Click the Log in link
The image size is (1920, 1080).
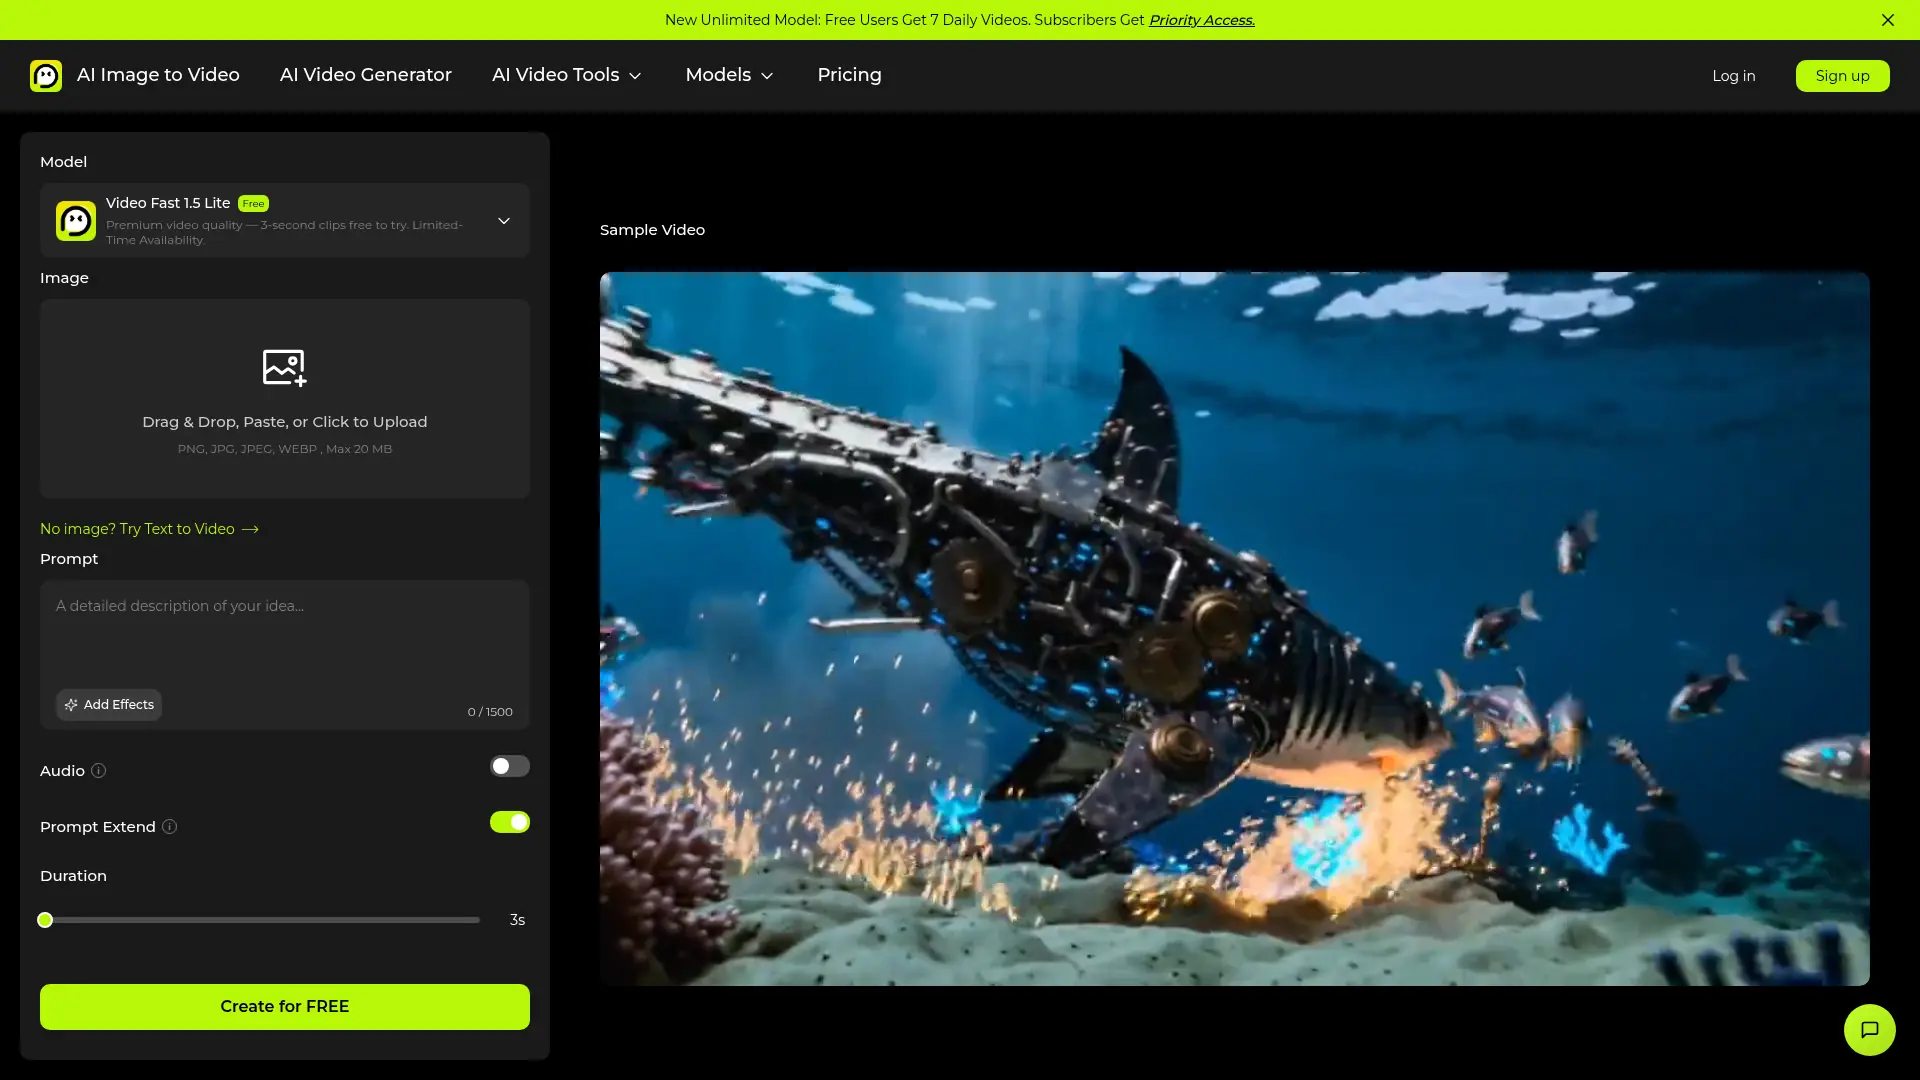pos(1733,76)
